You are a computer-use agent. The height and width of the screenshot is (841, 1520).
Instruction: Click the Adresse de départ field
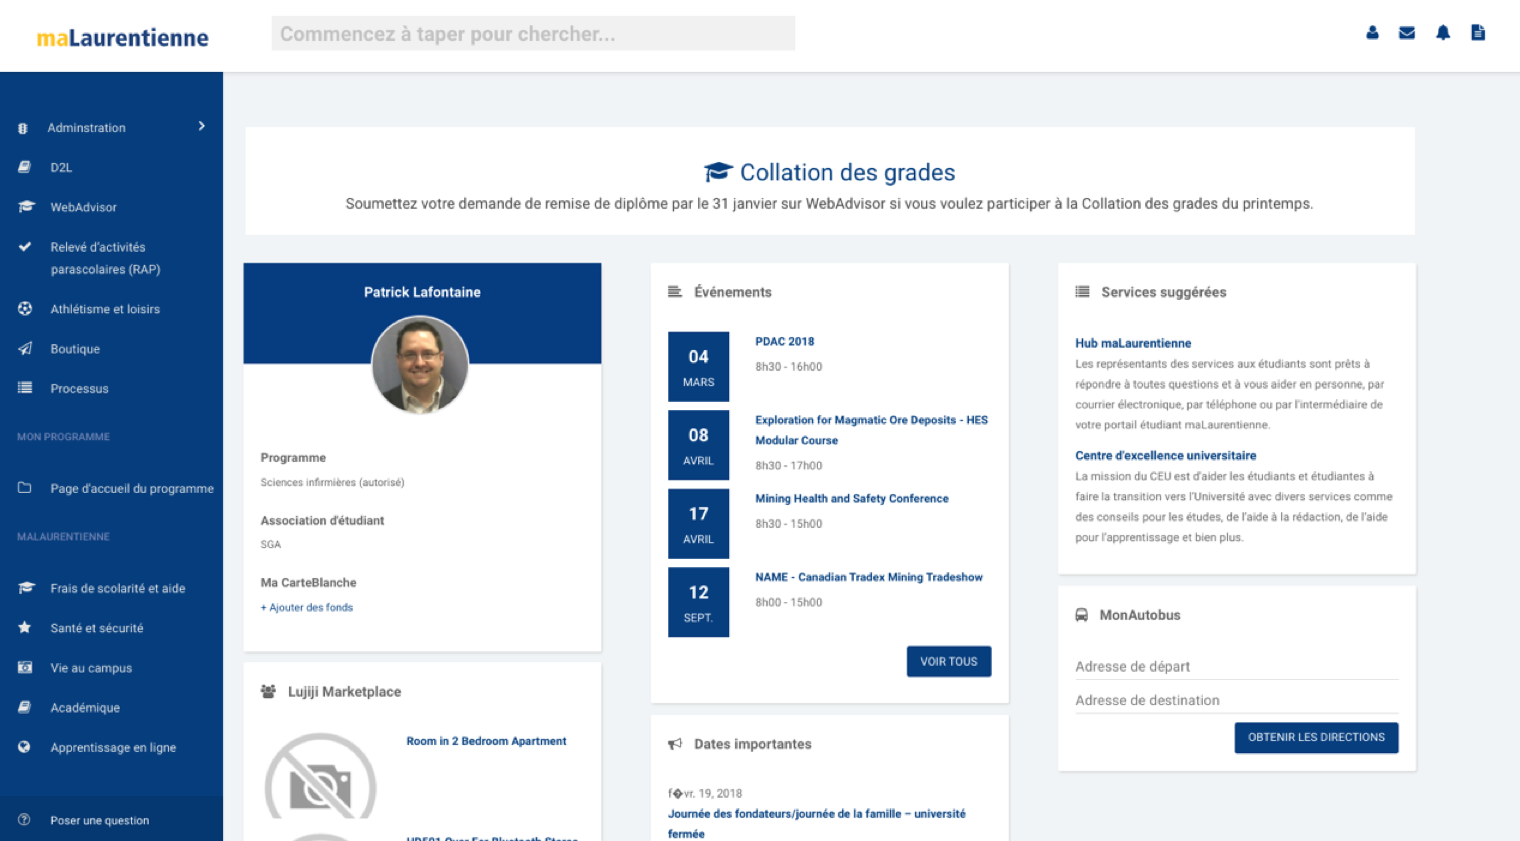[x=1236, y=666]
